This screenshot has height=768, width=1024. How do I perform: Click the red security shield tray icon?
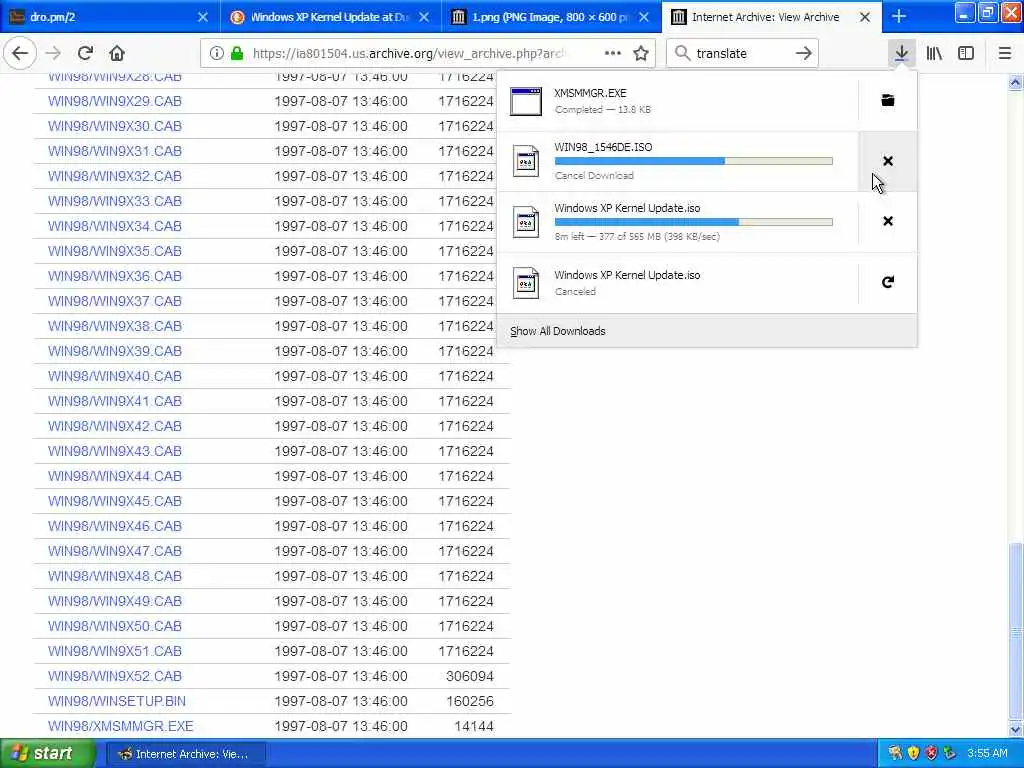click(931, 754)
